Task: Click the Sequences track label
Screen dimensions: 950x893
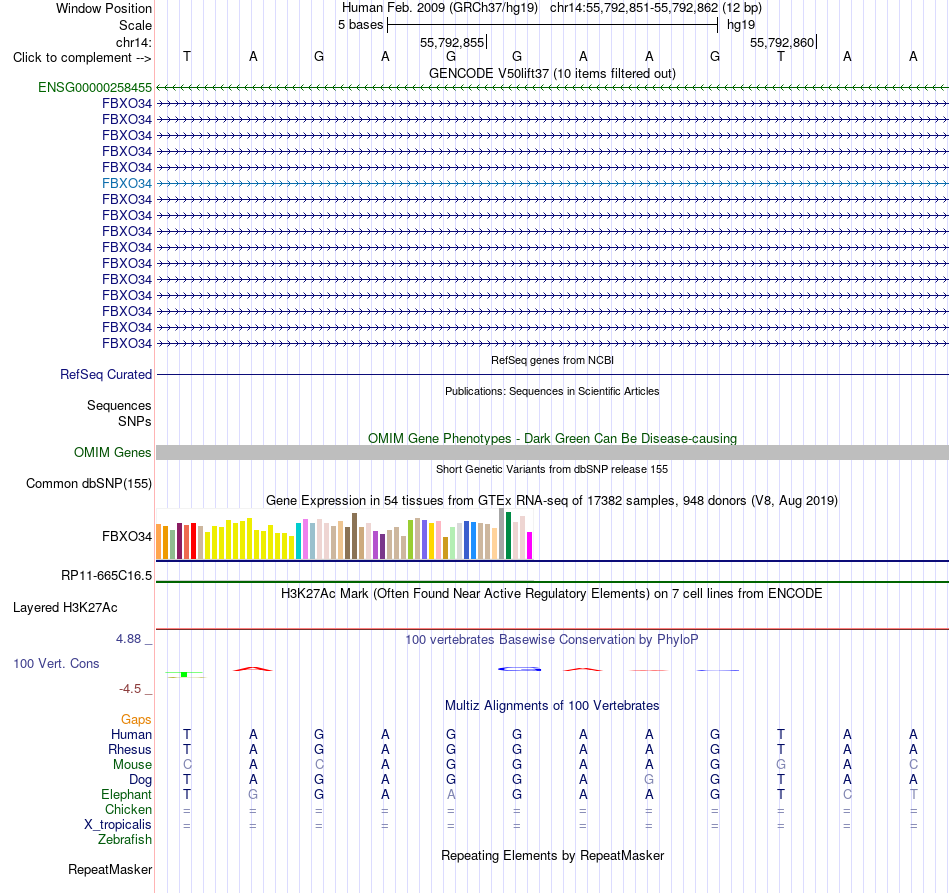Action: (119, 405)
